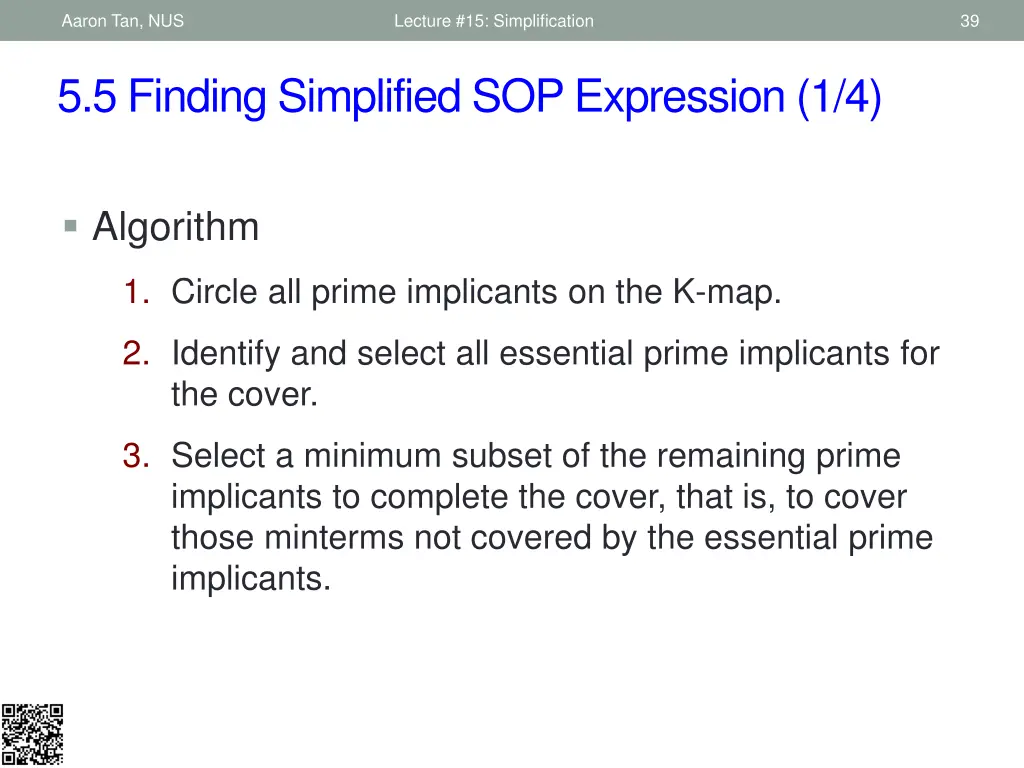This screenshot has height=768, width=1024.
Task: Select the red step number 3
Action: coord(136,456)
